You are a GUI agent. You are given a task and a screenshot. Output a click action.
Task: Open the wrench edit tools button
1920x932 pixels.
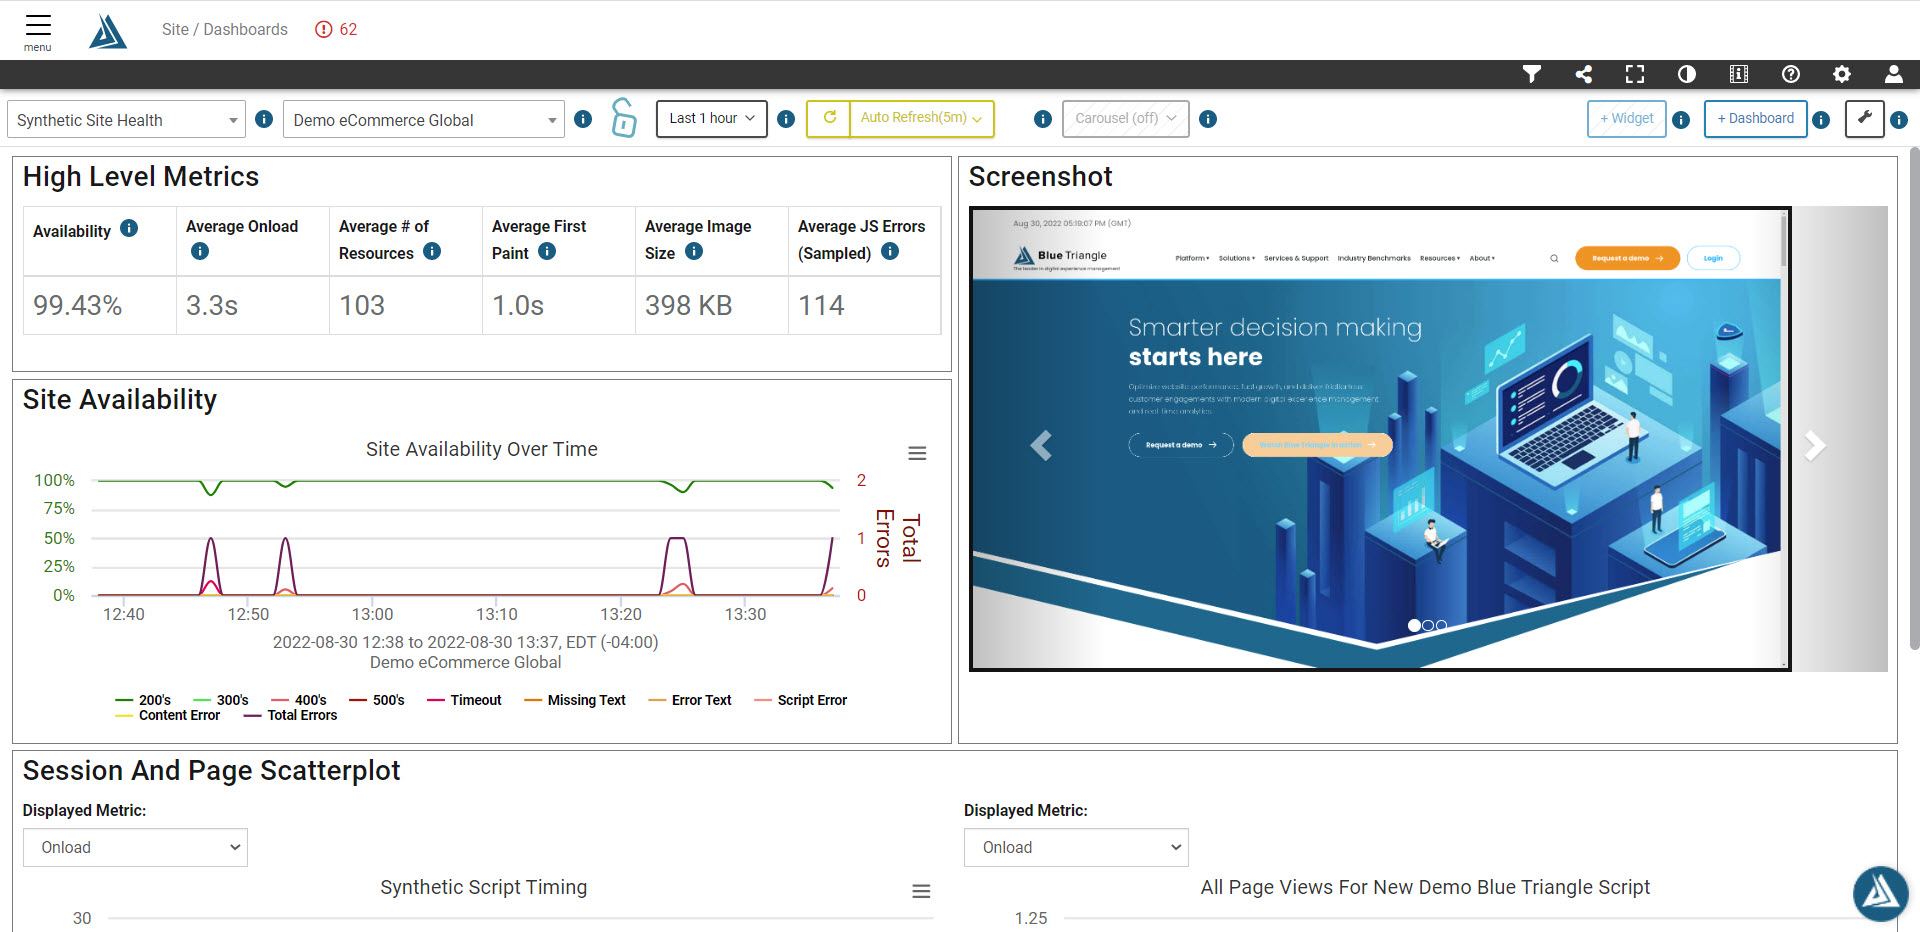[1864, 118]
